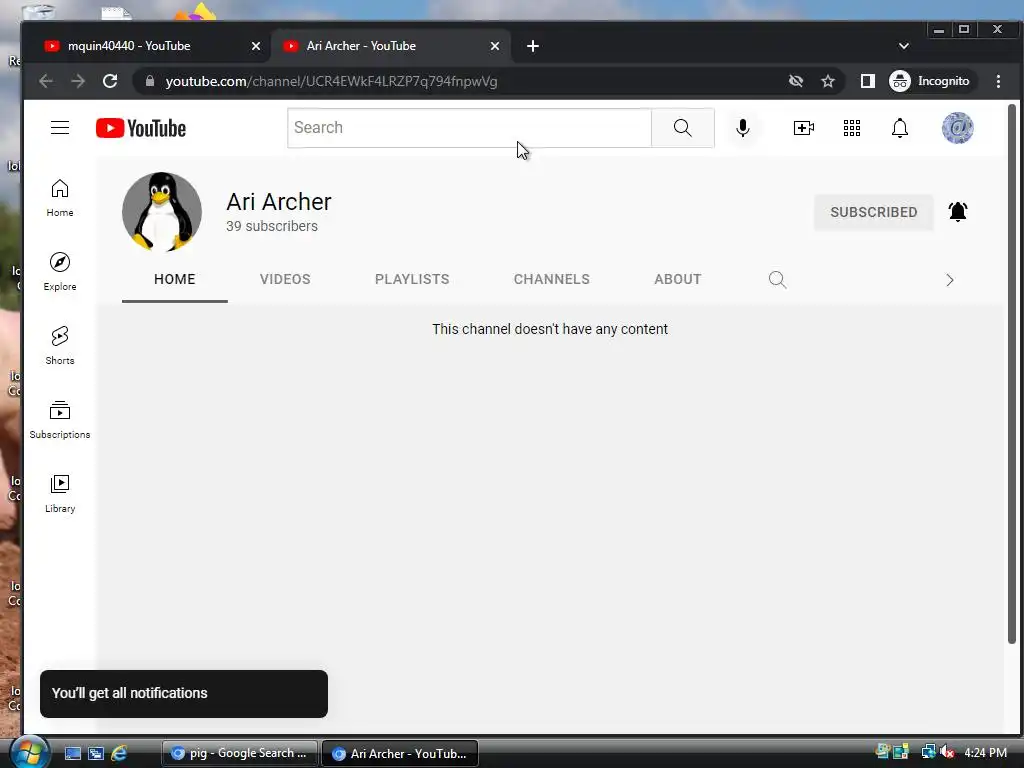Close the Ari Archer tab
Image resolution: width=1024 pixels, height=768 pixels.
[495, 46]
